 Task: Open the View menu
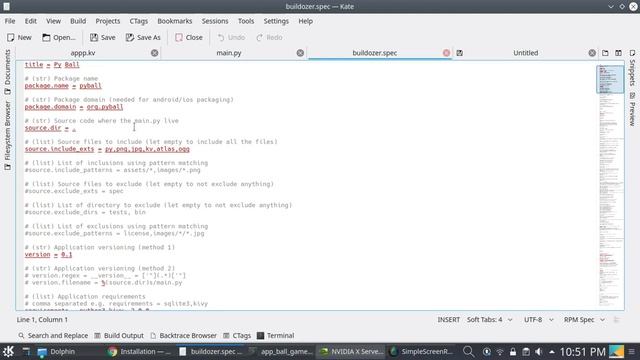point(53,21)
